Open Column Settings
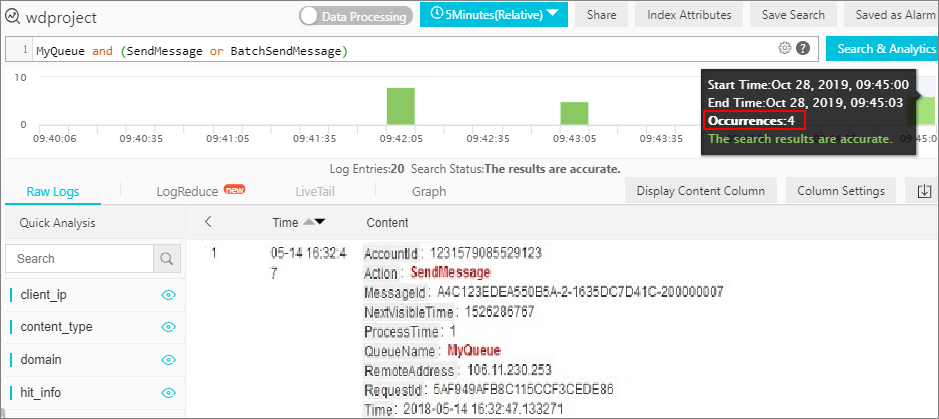Viewport: 939px width, 419px height. 841,191
